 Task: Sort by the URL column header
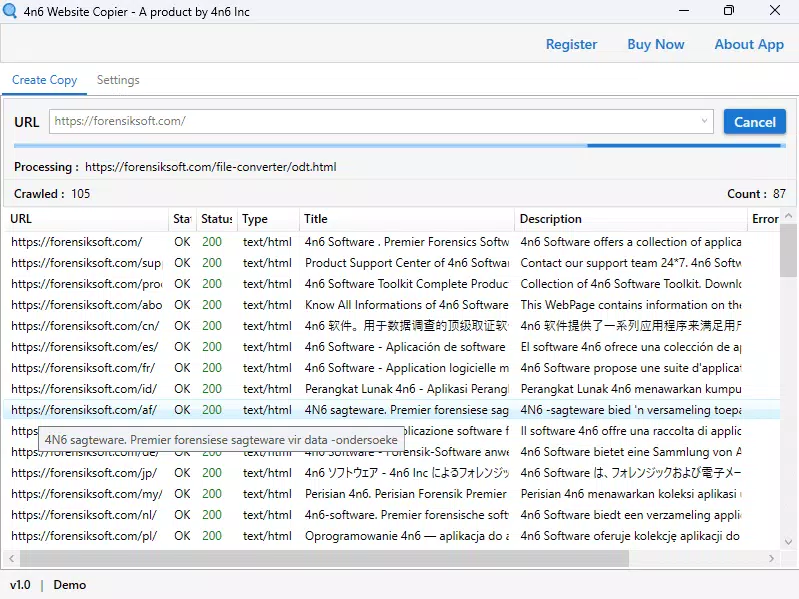[87, 219]
